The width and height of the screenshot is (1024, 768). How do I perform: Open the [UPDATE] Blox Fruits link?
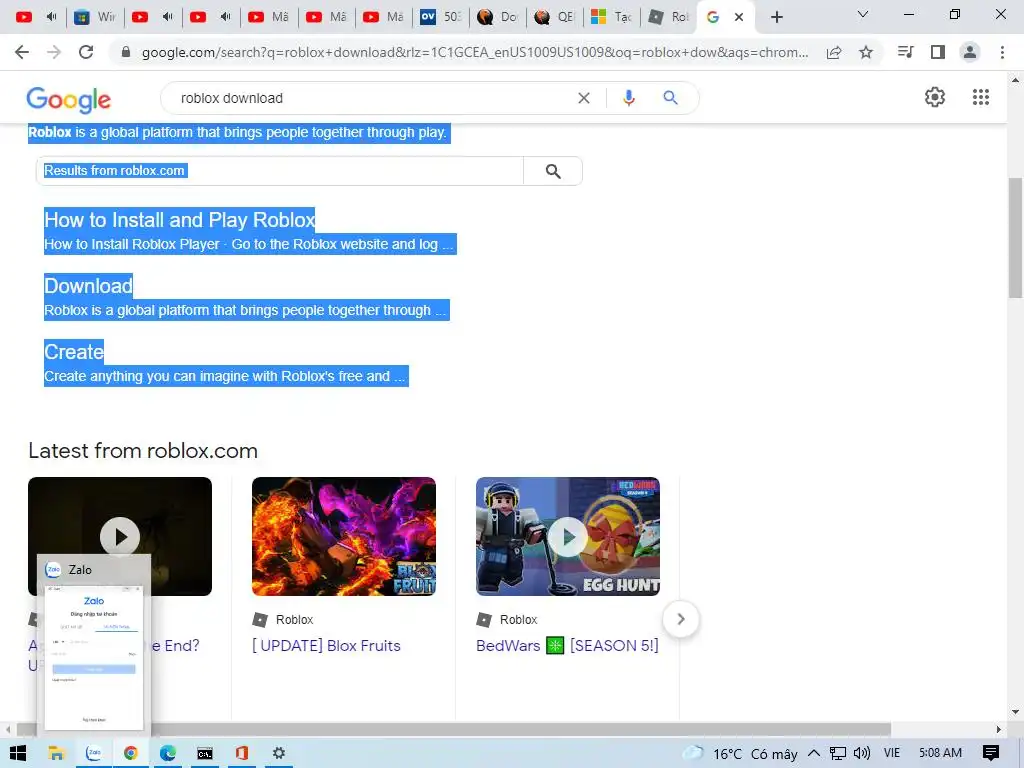tap(327, 646)
